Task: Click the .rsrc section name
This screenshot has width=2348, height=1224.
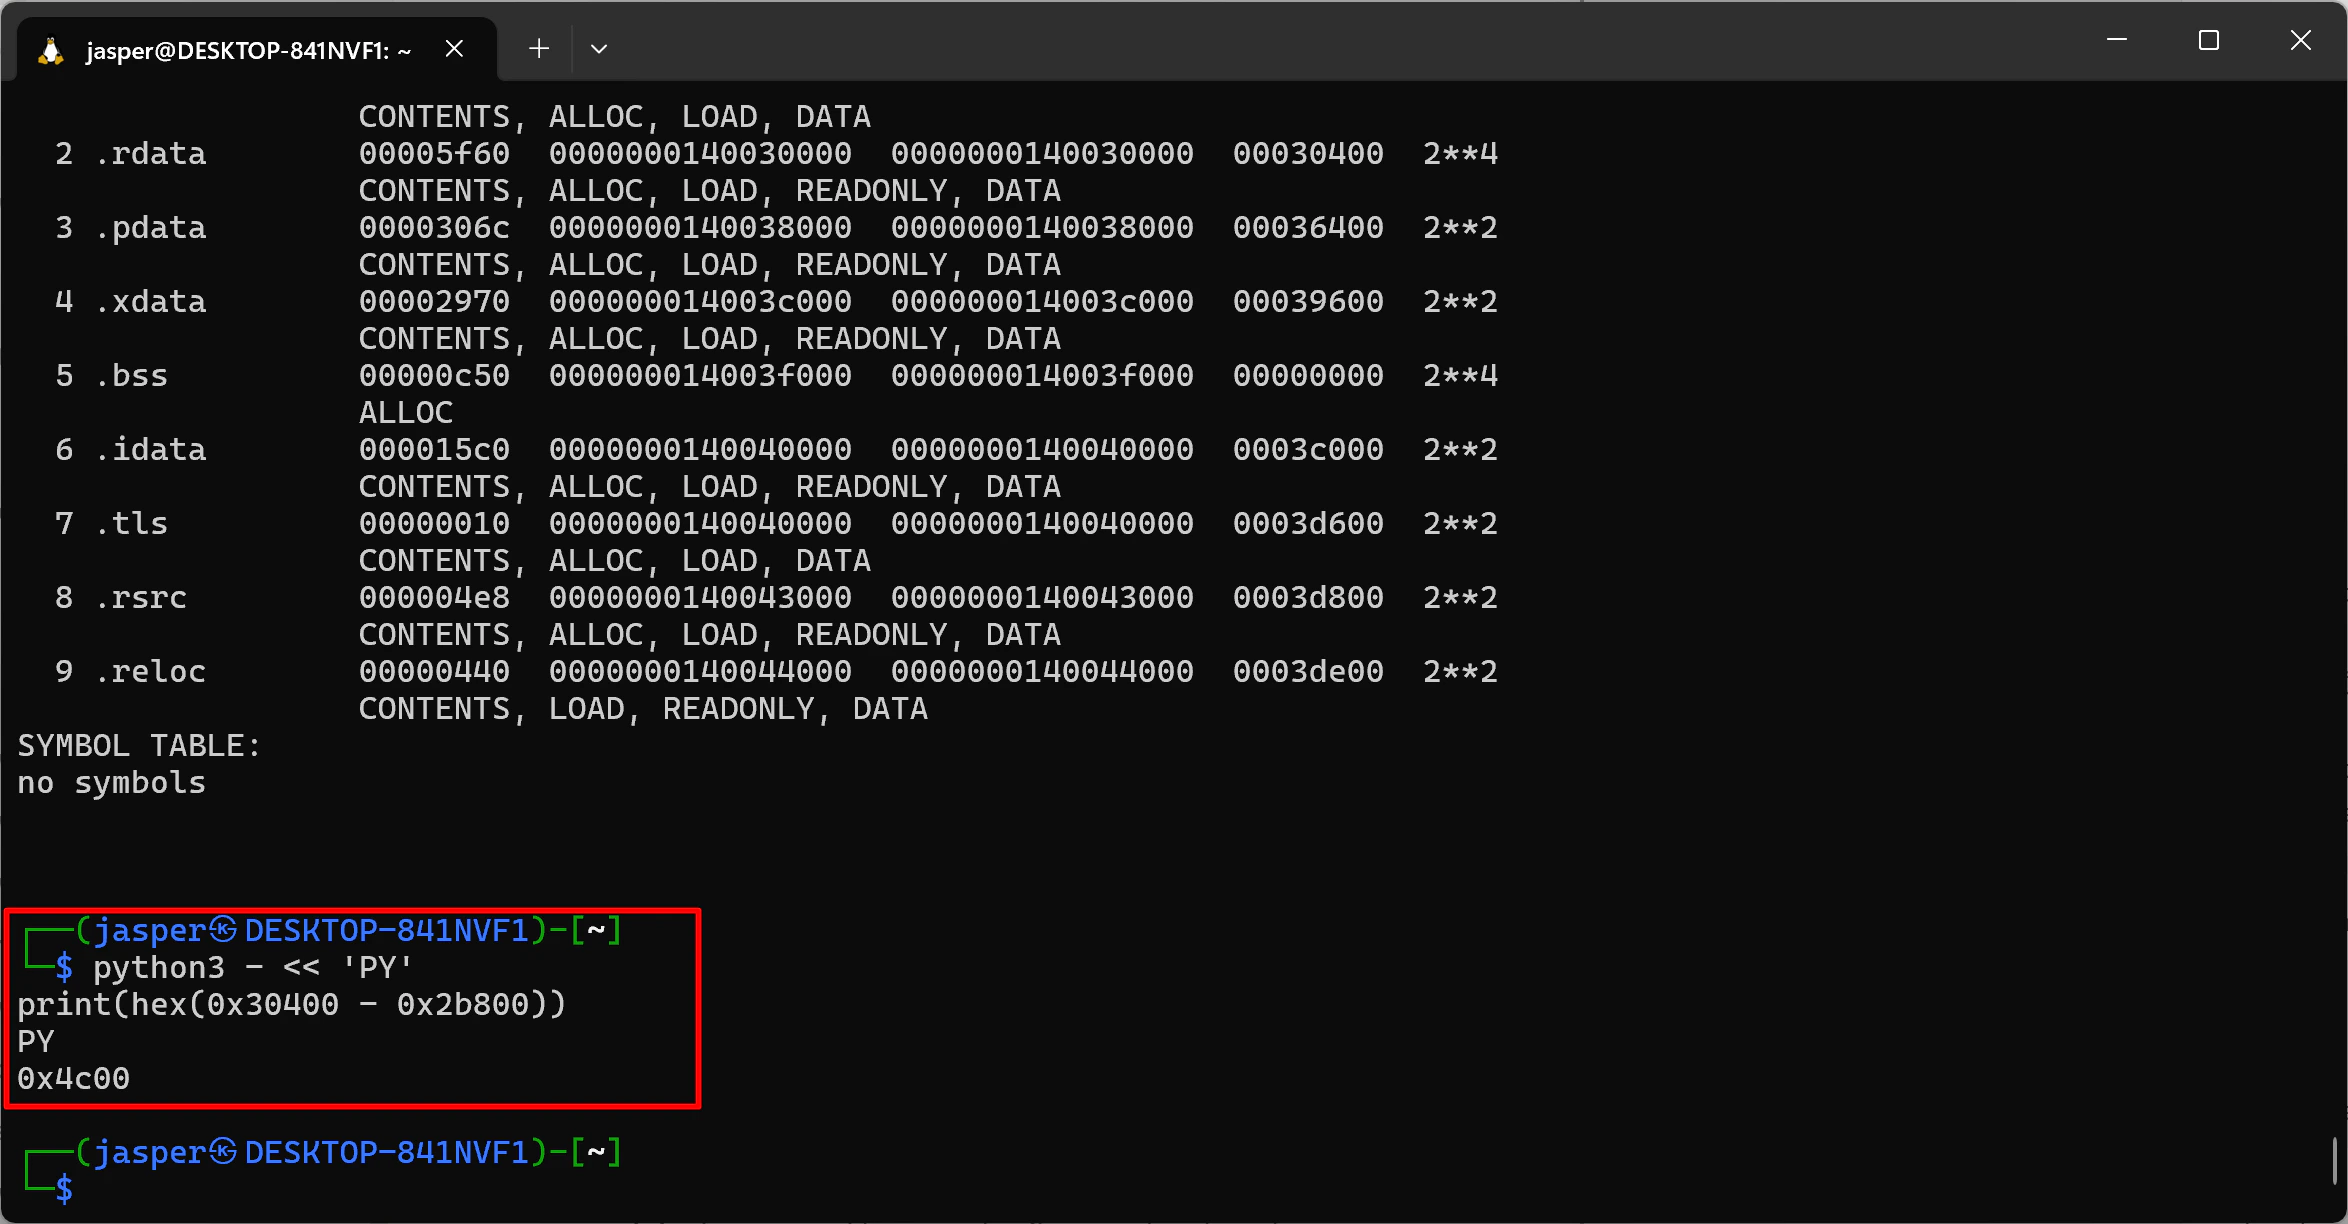Action: click(142, 598)
